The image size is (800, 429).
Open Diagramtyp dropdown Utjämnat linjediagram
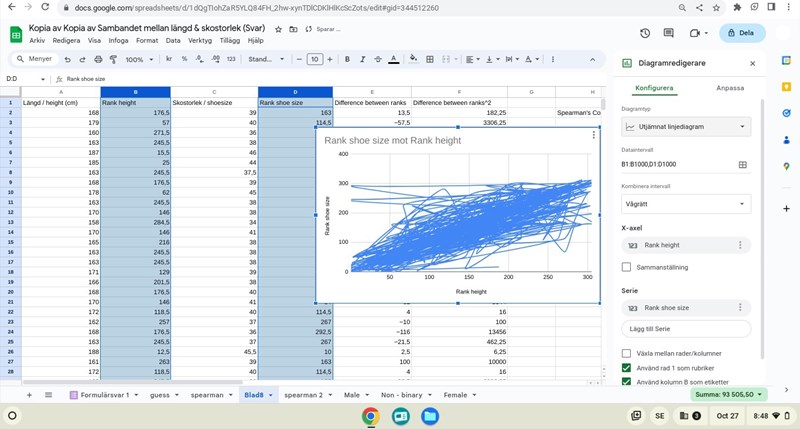pos(686,127)
